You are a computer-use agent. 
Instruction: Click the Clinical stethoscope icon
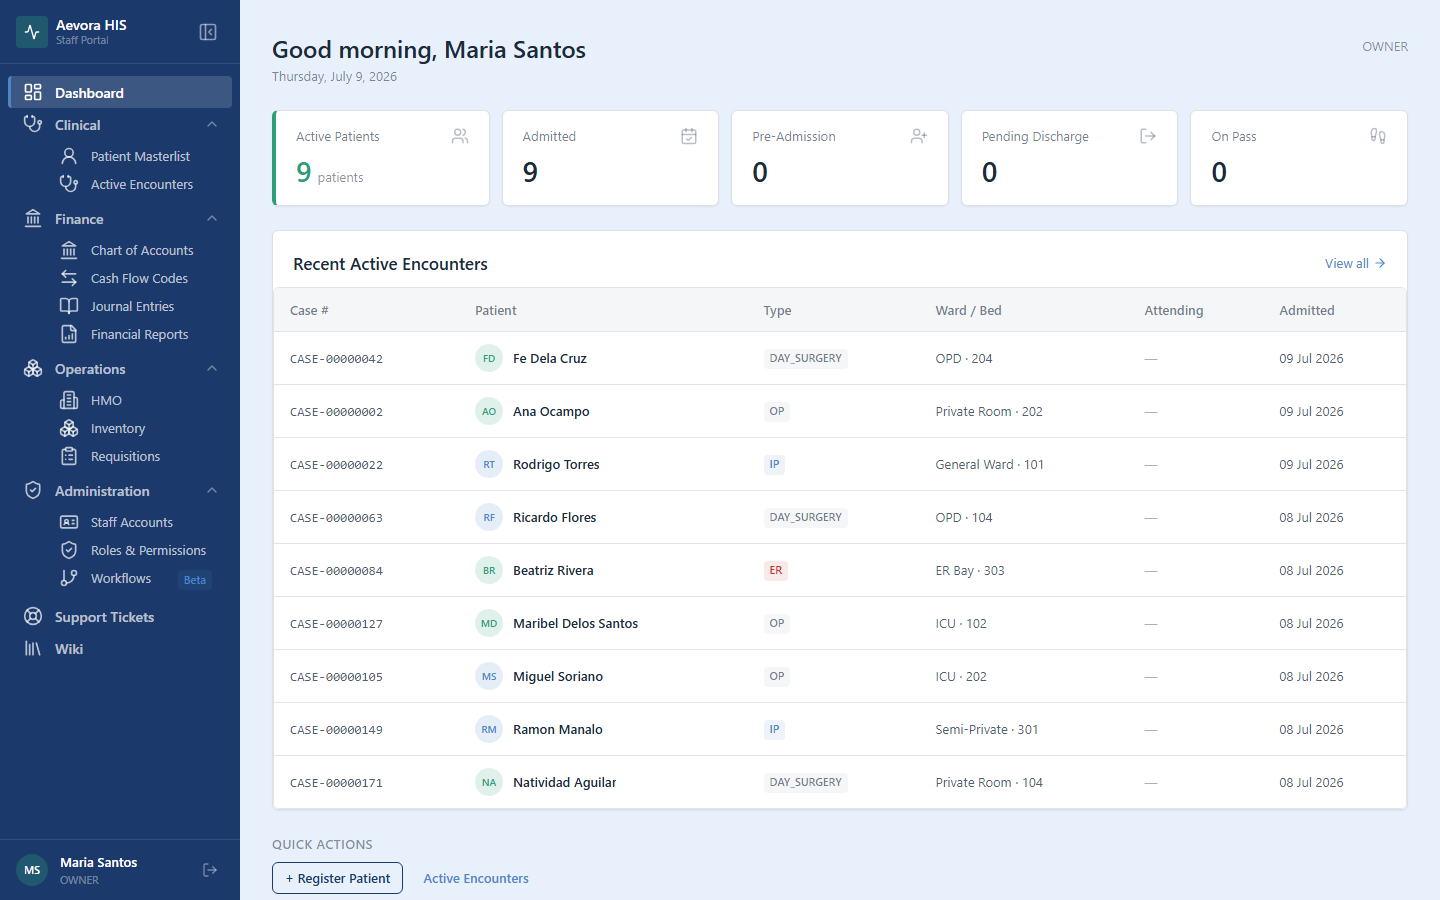tap(33, 124)
